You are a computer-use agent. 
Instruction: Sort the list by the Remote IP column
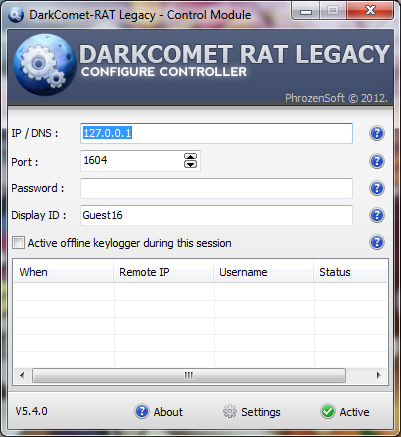click(x=163, y=272)
